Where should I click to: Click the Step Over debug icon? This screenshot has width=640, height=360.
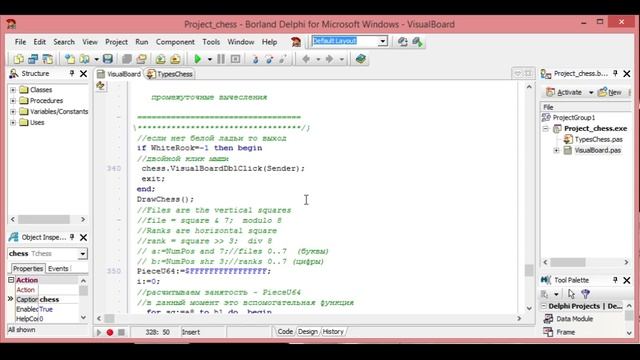pyautogui.click(x=269, y=59)
